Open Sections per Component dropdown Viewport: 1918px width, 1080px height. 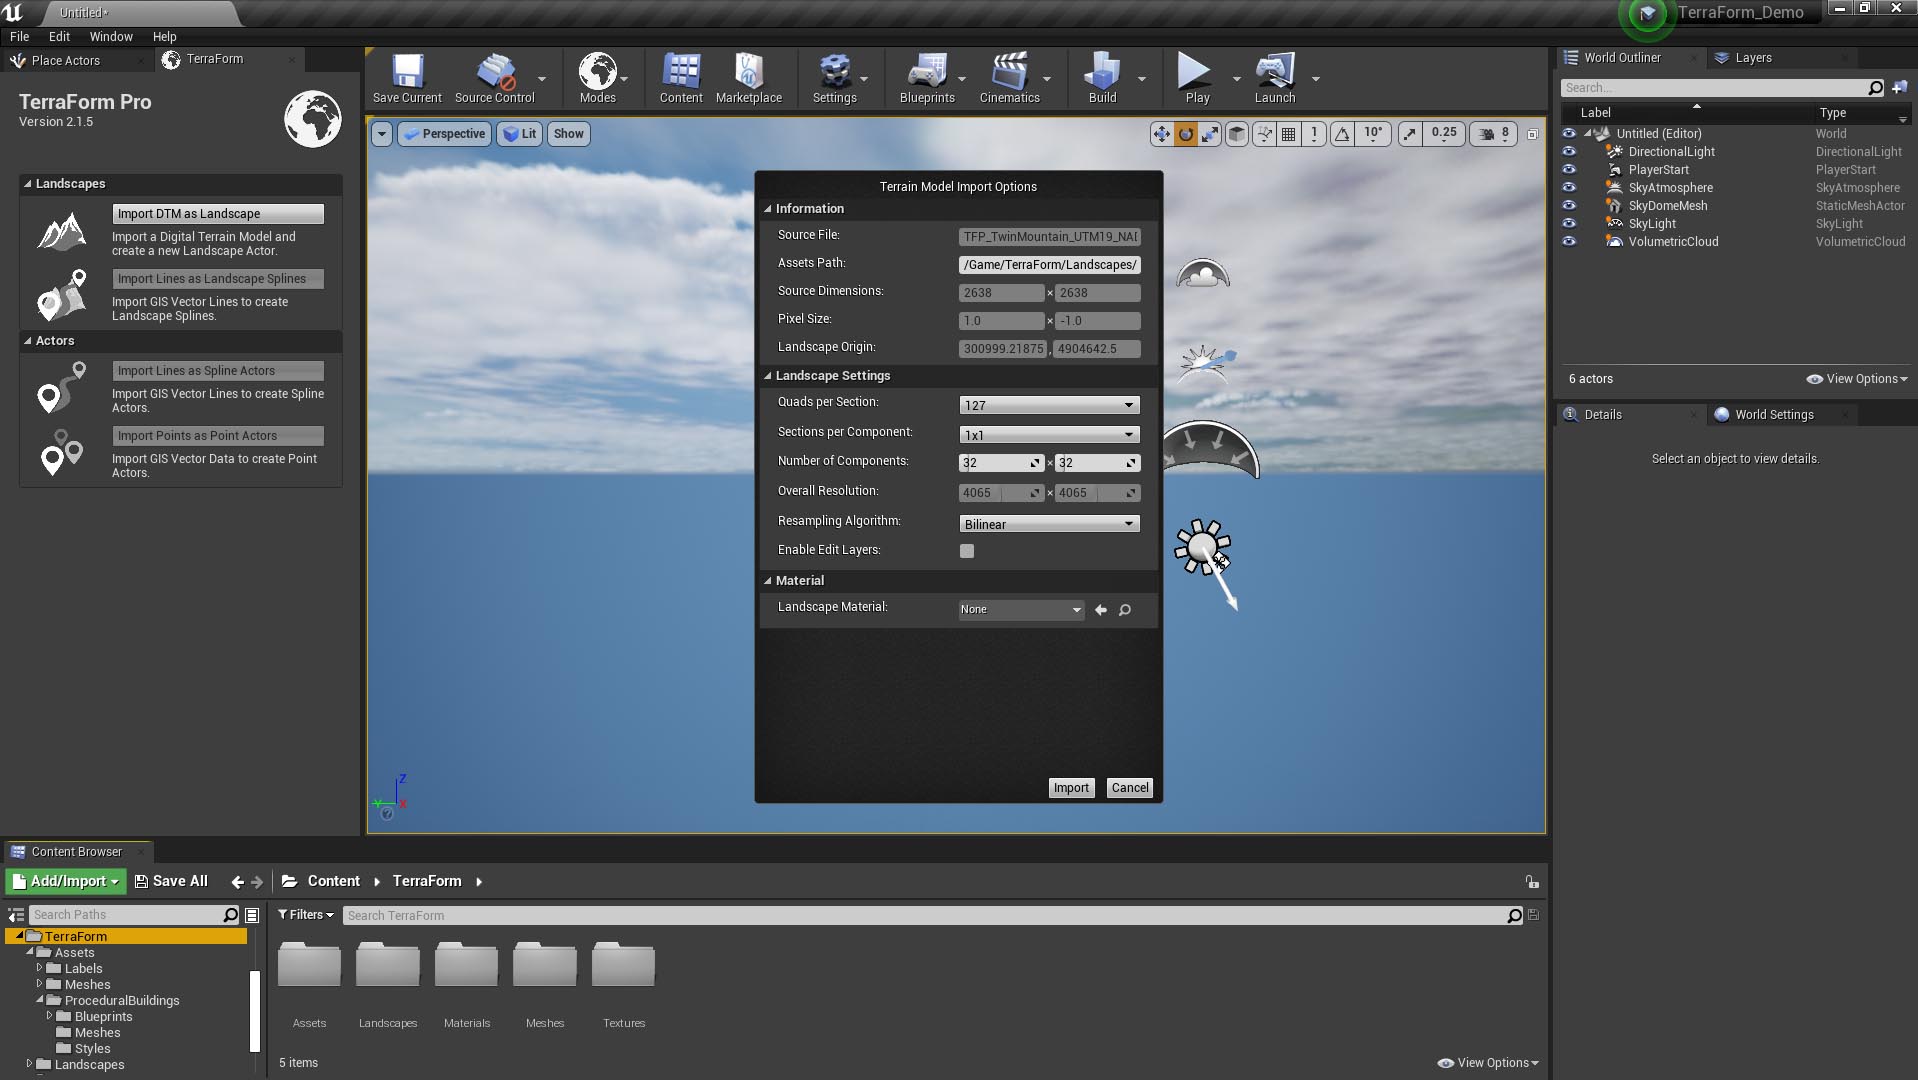tap(1049, 435)
